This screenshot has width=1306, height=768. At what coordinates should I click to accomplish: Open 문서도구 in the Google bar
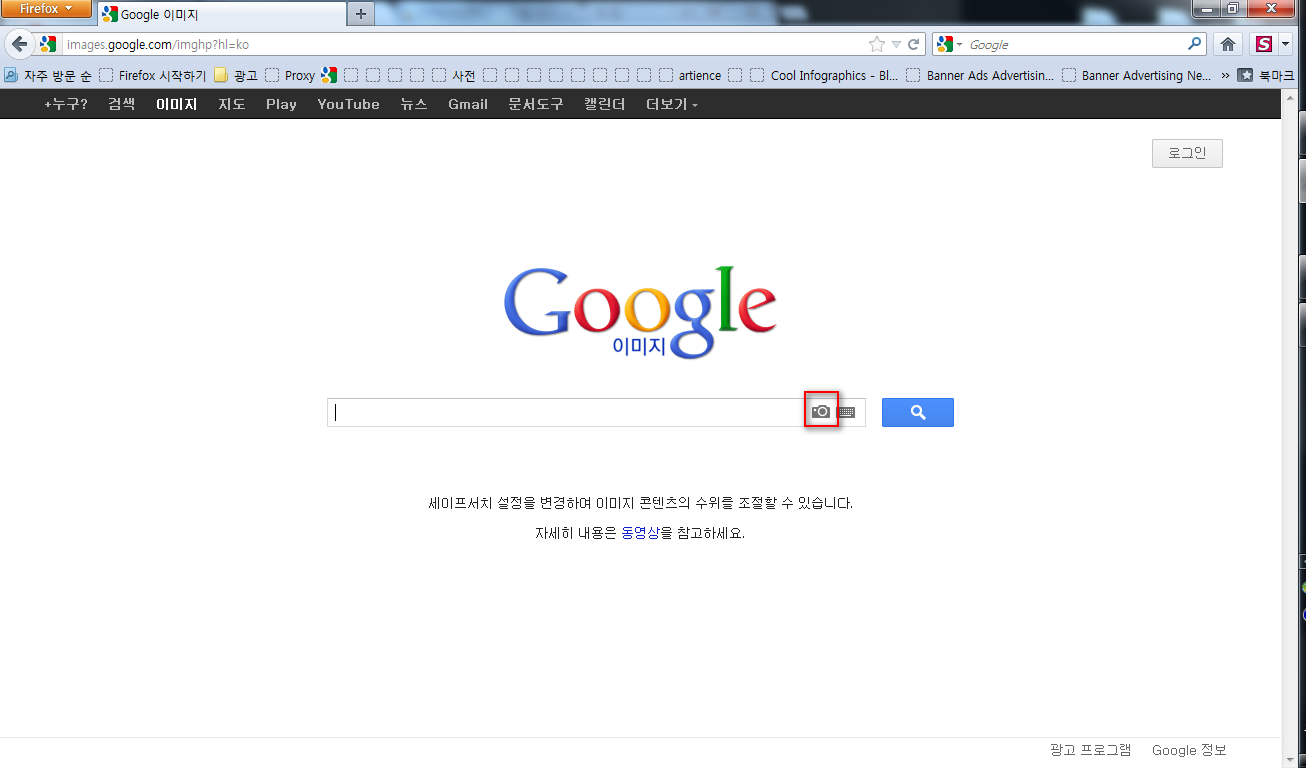(536, 104)
